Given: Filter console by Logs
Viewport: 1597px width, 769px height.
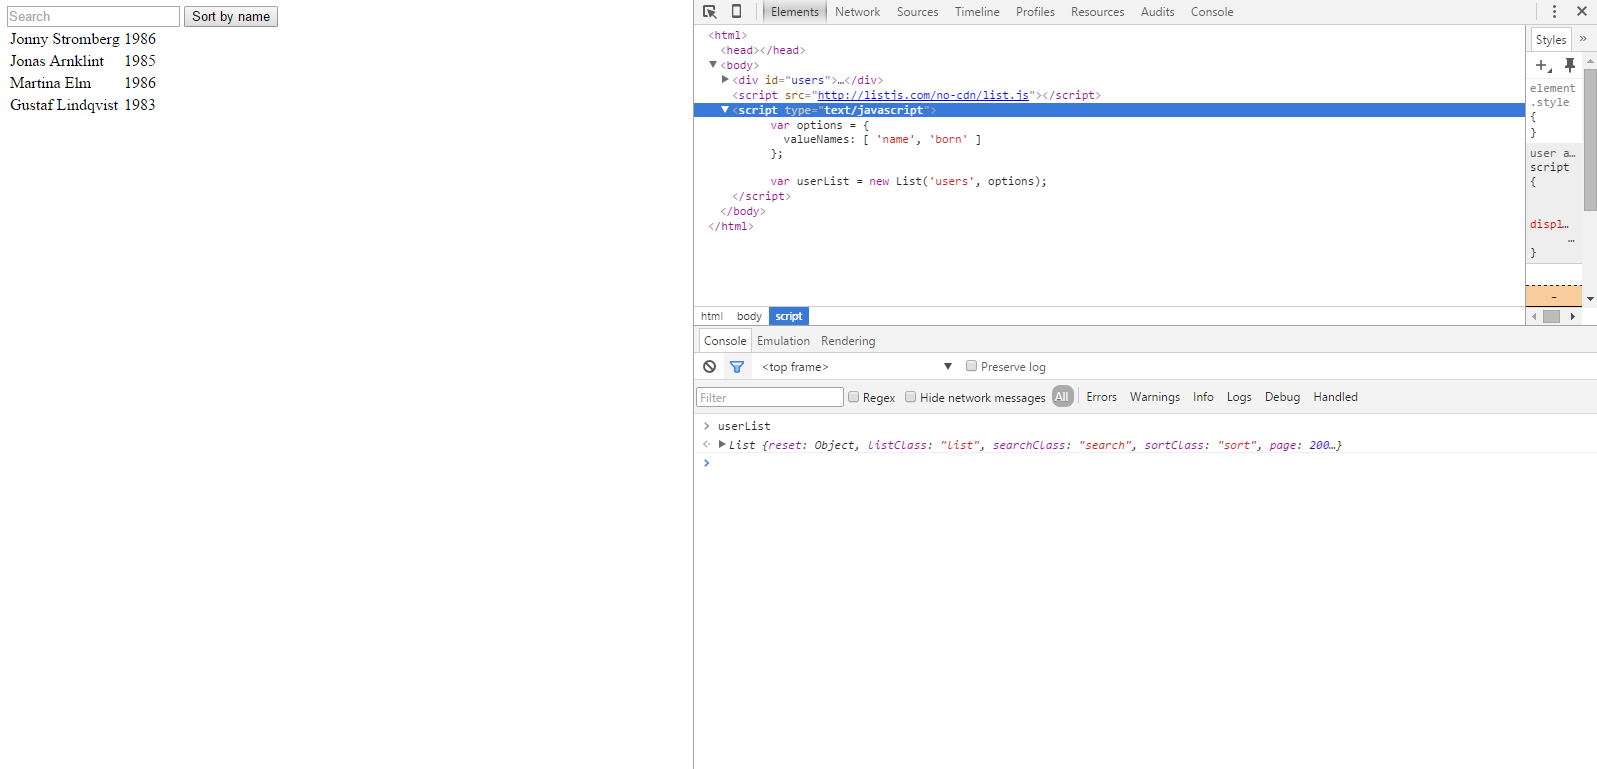Looking at the screenshot, I should (x=1239, y=397).
